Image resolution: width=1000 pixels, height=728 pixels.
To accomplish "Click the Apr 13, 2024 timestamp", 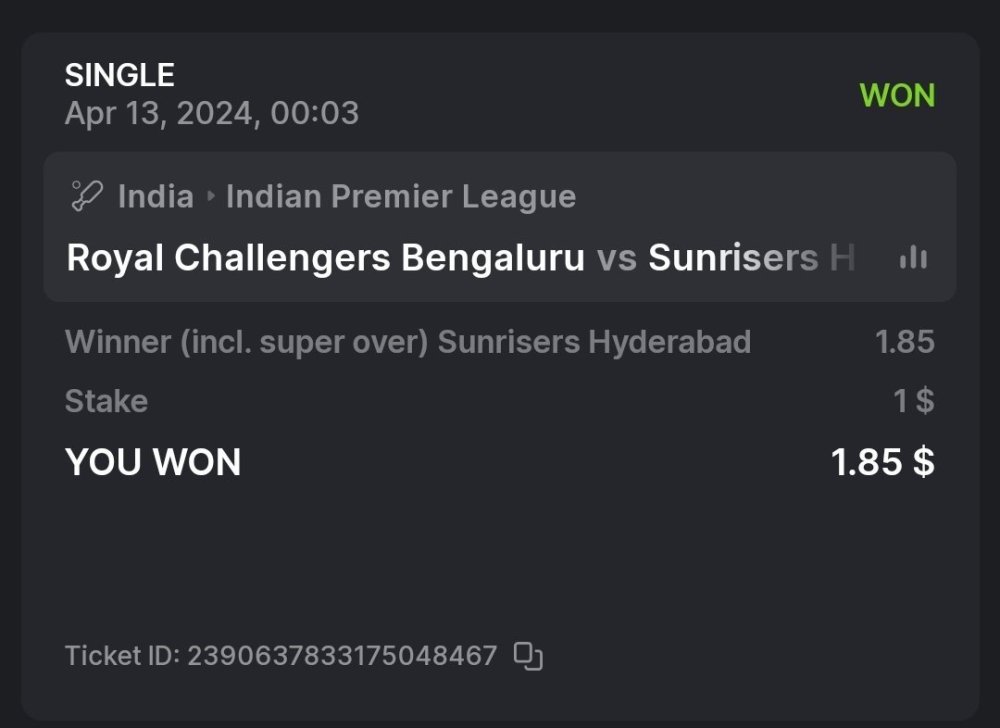I will tap(211, 113).
